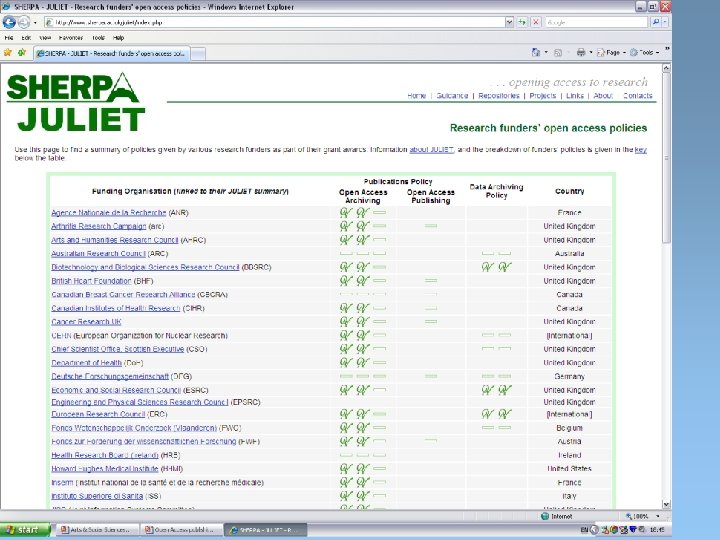Image resolution: width=720 pixels, height=540 pixels.
Task: Click first data archiving tick for BBSRC
Action: click(x=488, y=267)
